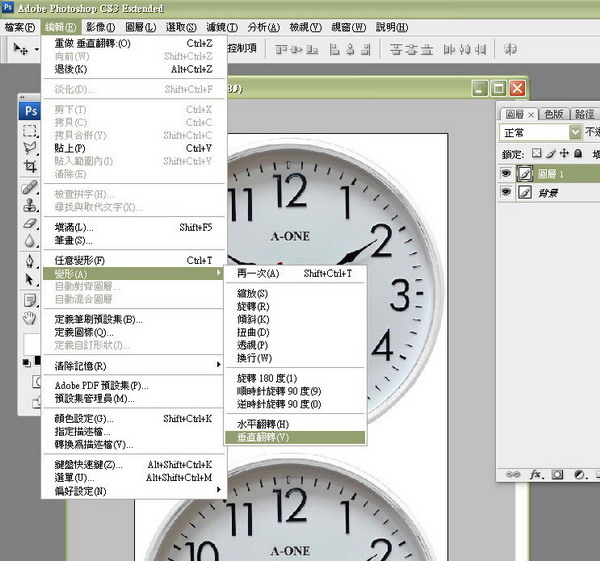Select the Blur droplet tool

30,241
